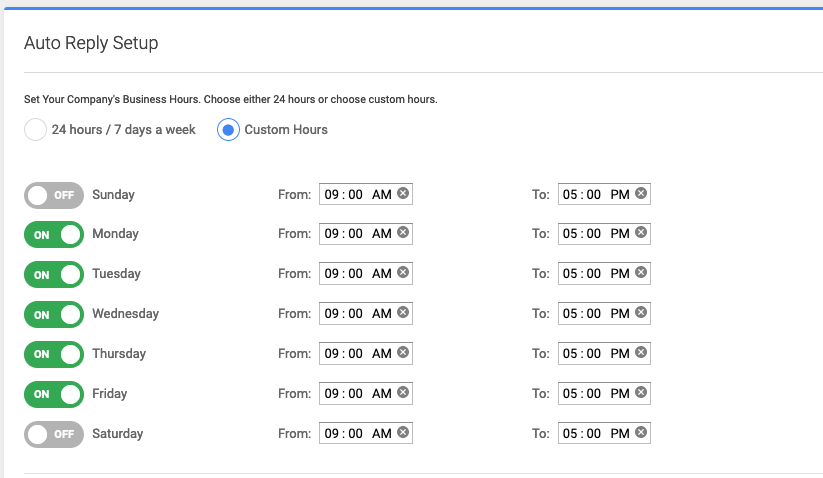Turn off the Monday toggle

pyautogui.click(x=54, y=235)
